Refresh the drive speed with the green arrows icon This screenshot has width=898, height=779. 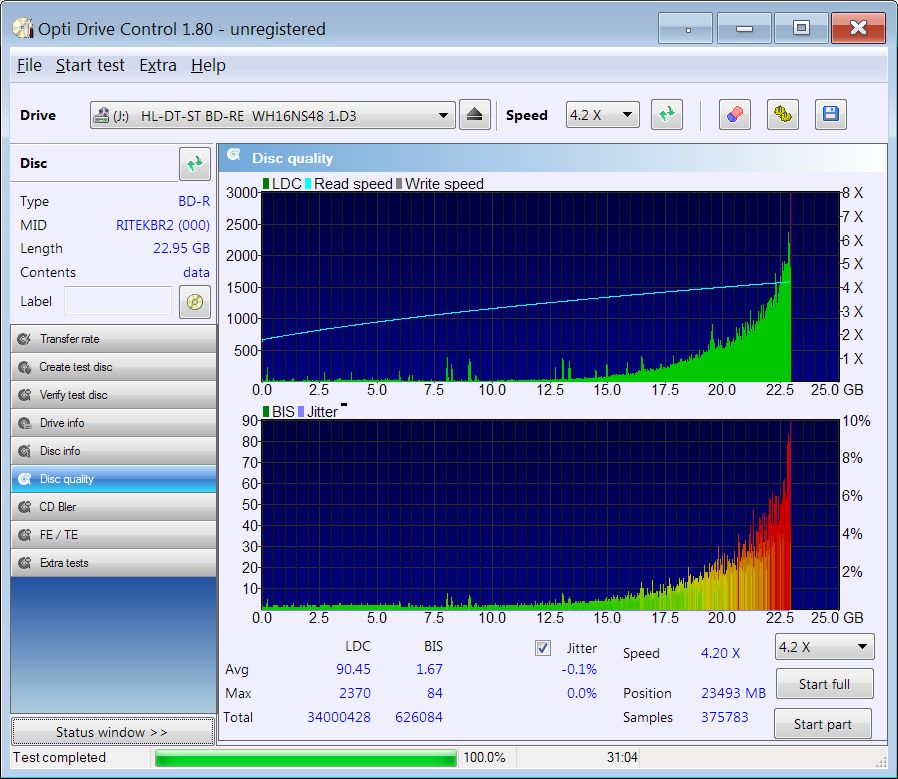[667, 115]
